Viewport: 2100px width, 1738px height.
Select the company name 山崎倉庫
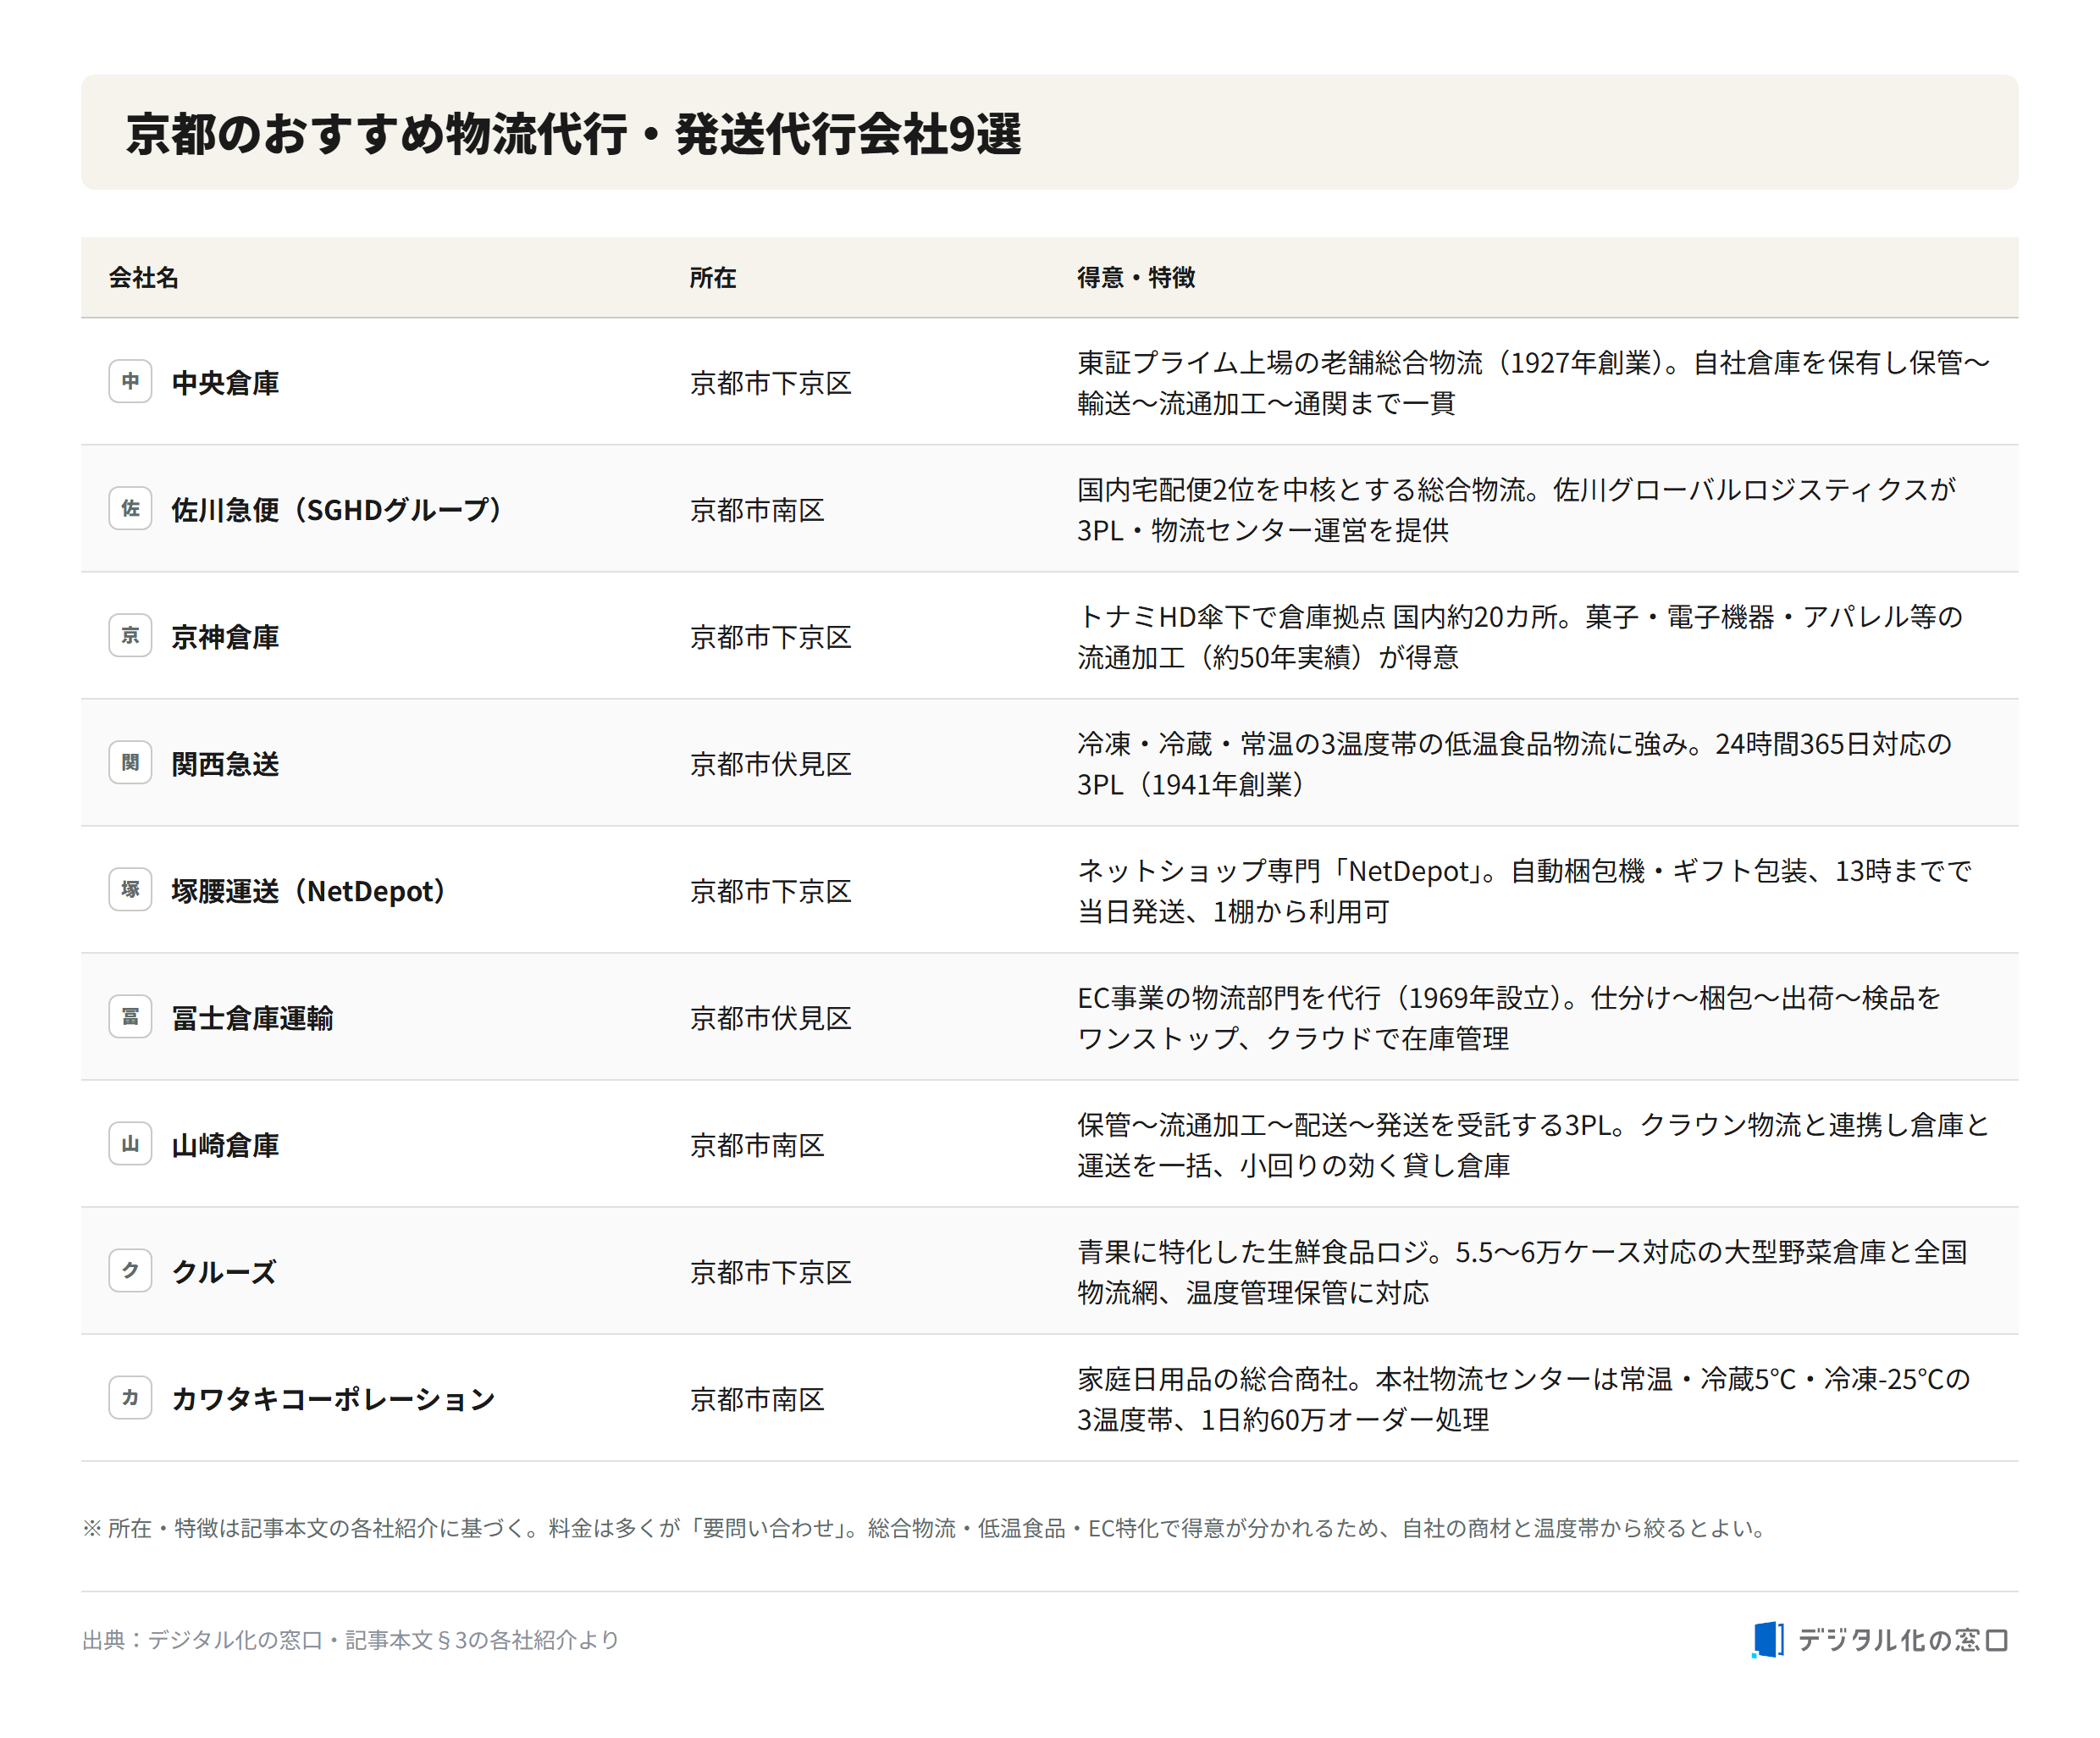tap(225, 1145)
